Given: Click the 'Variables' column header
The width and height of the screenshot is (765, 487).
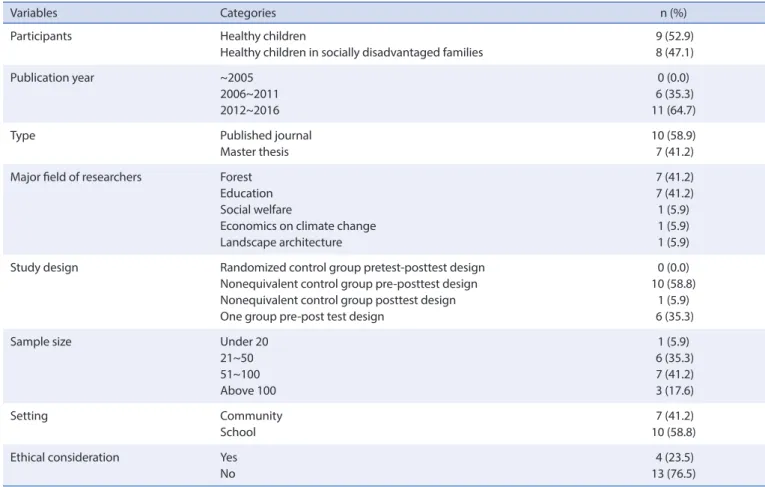Looking at the screenshot, I should (x=34, y=13).
